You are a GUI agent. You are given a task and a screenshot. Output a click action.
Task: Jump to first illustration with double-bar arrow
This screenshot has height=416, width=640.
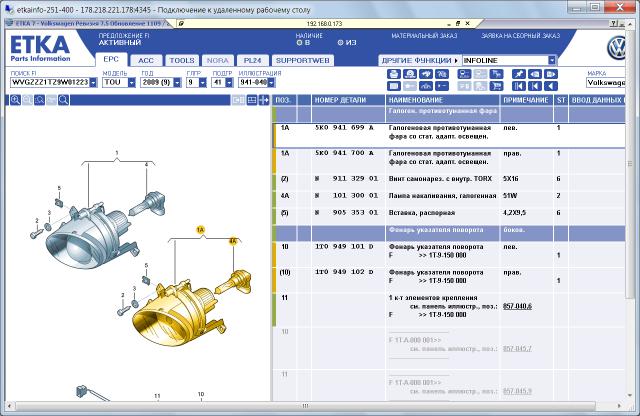pos(518,86)
